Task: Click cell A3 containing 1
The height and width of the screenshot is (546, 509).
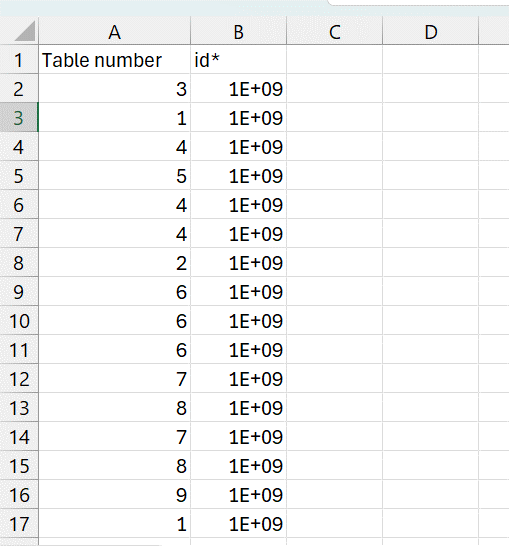Action: tap(115, 118)
